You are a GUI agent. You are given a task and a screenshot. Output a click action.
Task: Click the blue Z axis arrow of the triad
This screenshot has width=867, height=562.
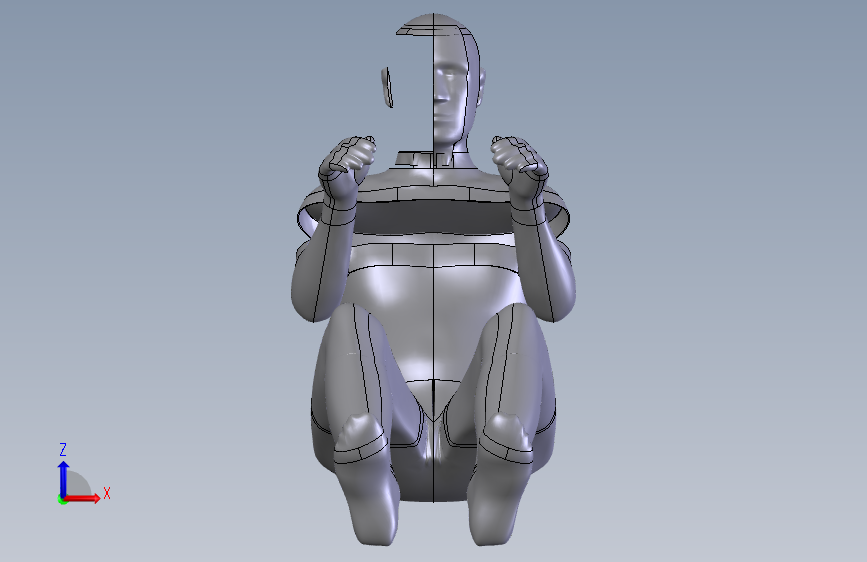tap(64, 479)
